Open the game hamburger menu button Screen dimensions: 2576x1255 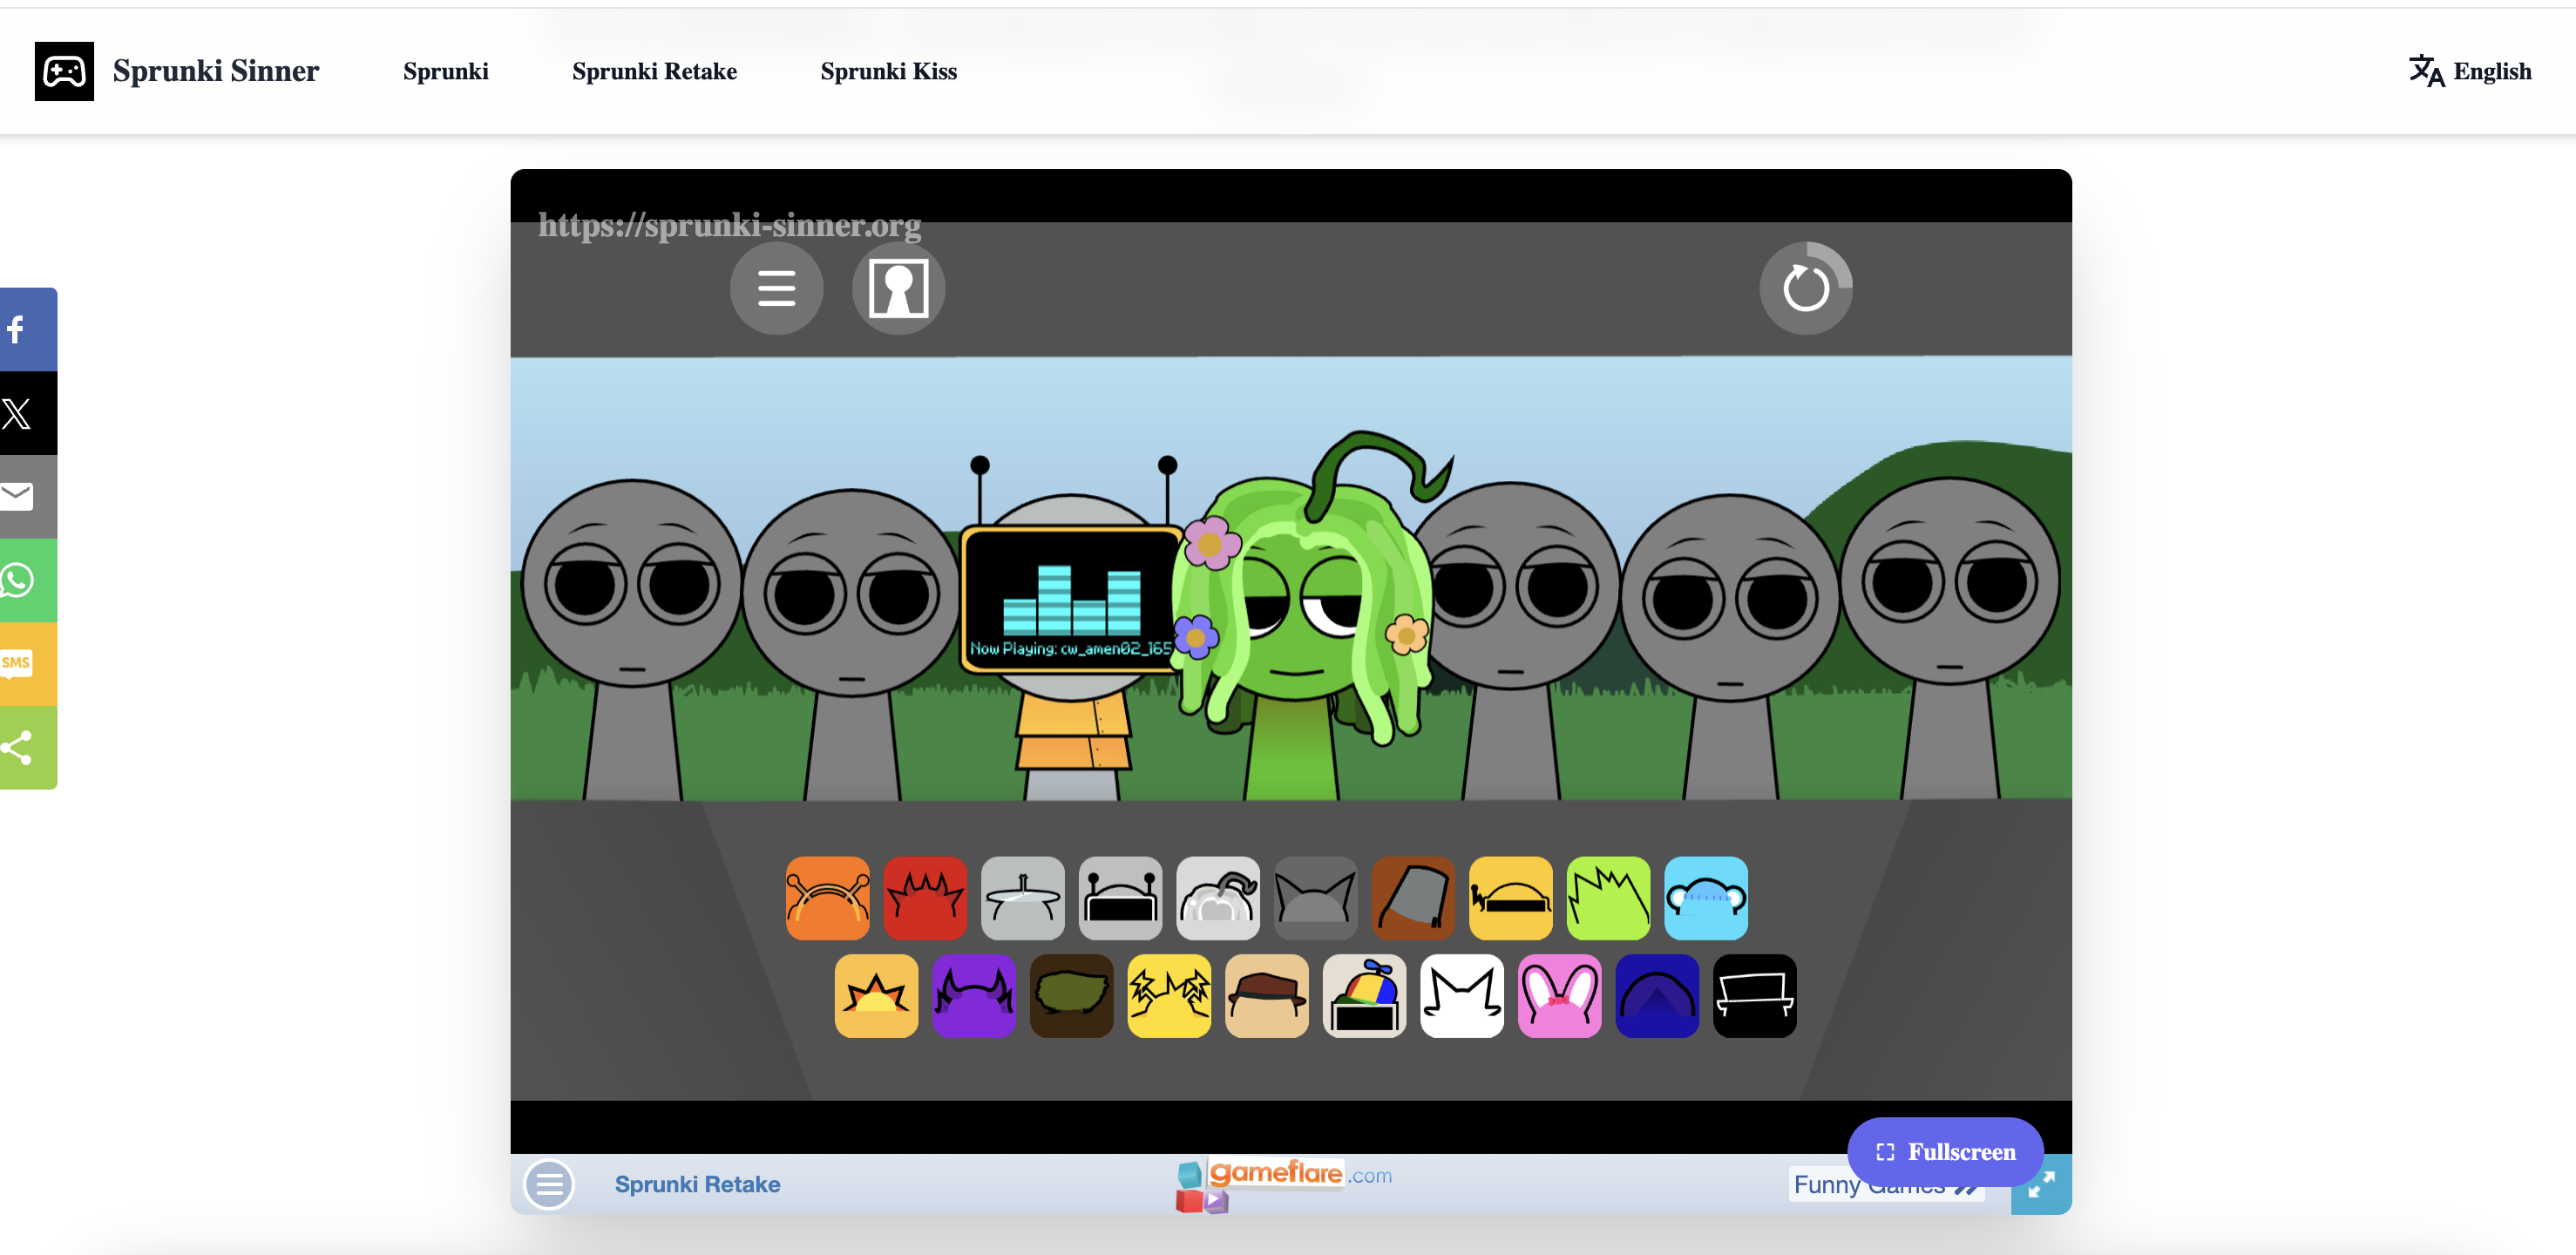(776, 288)
